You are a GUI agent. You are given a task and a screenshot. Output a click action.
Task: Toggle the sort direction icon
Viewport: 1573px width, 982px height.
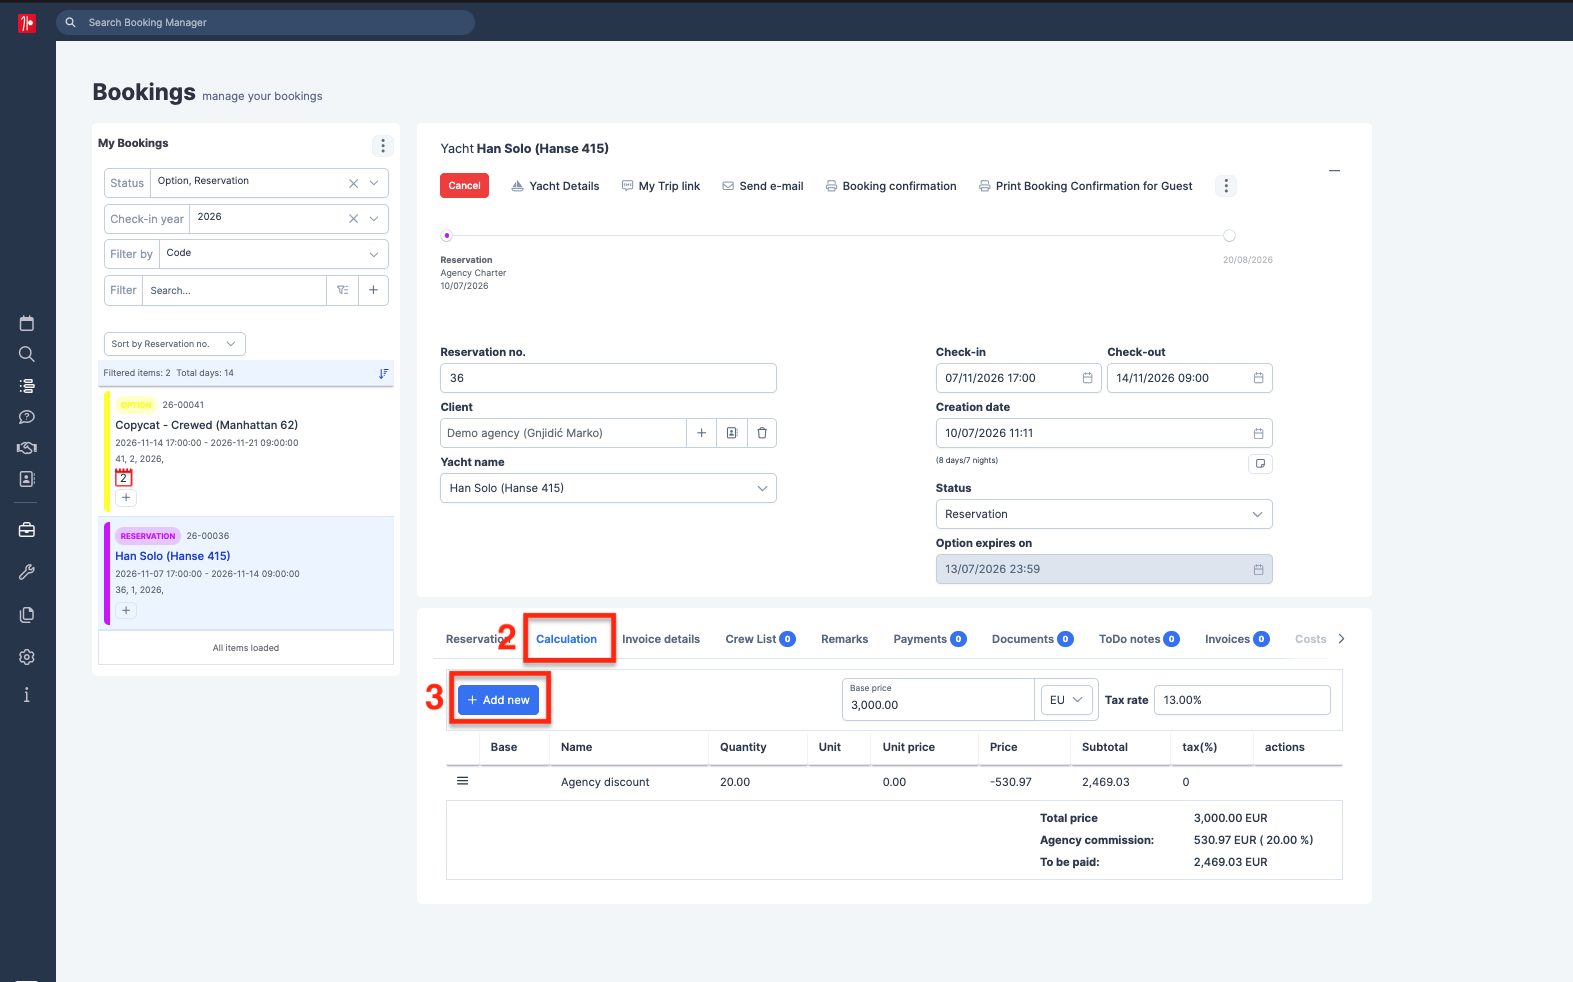click(x=383, y=373)
